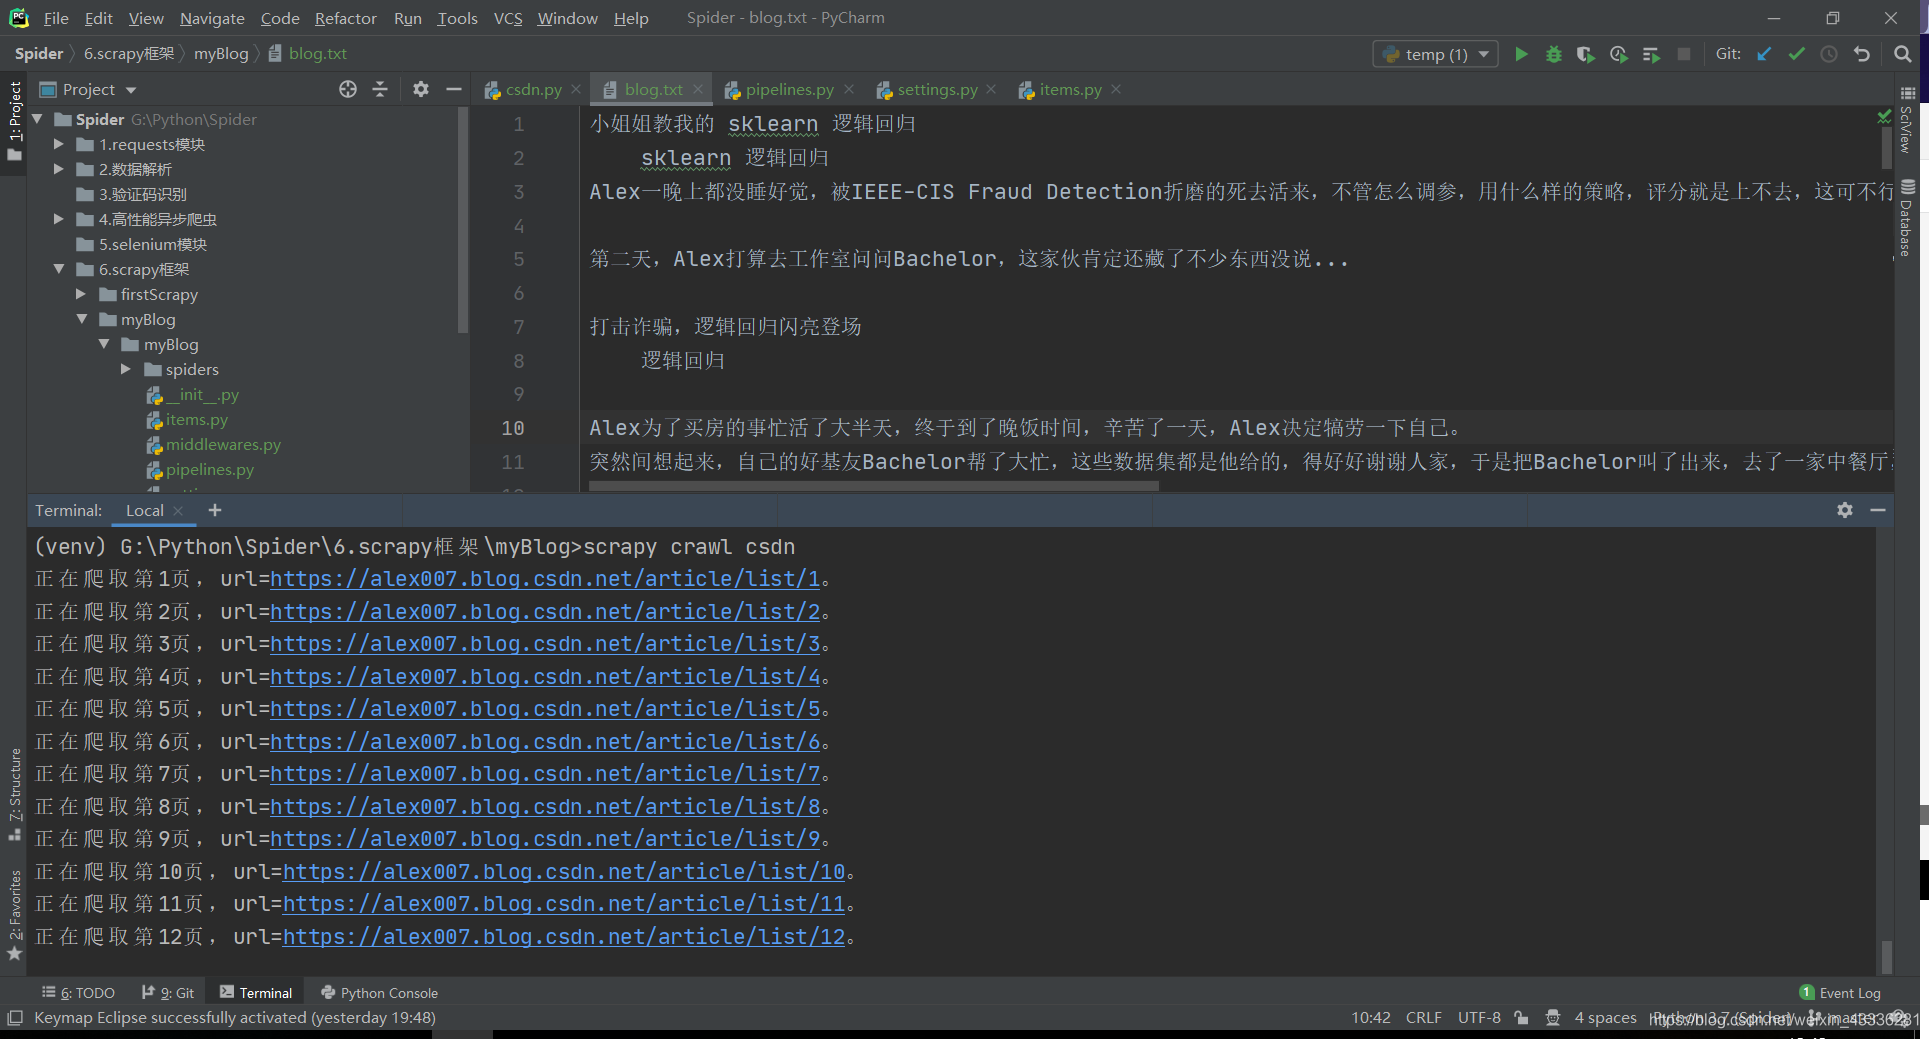Close the pipelines.py editor tab

coord(849,89)
